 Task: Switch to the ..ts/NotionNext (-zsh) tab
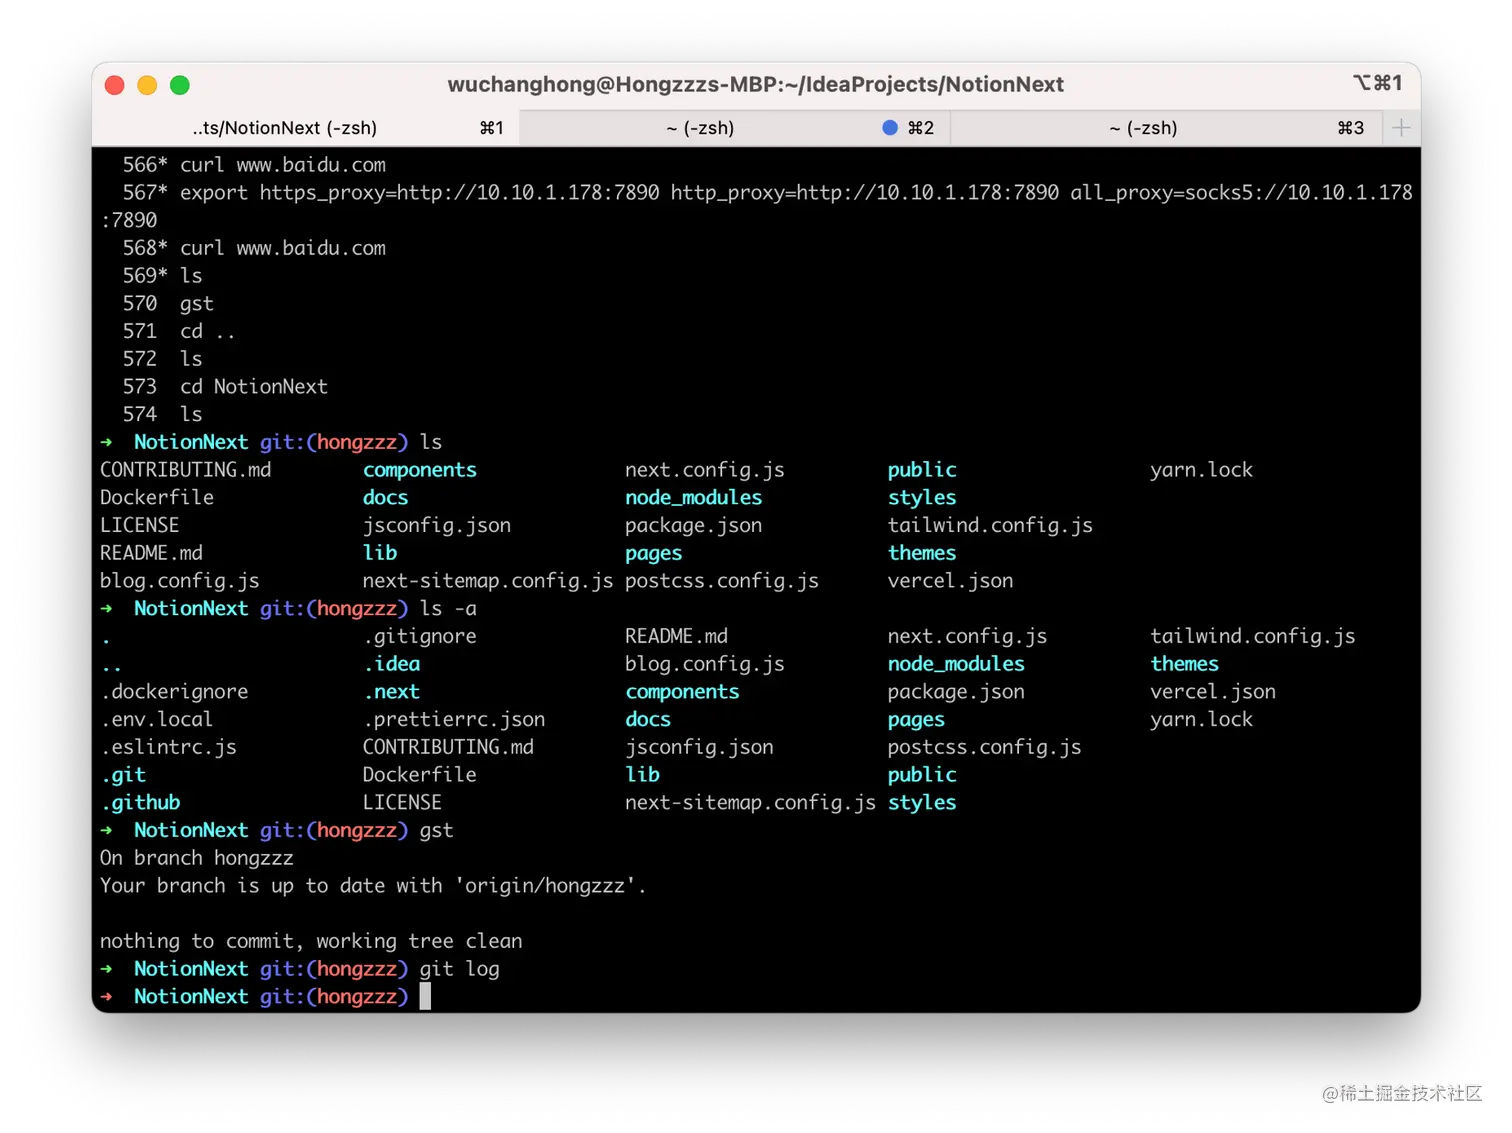pyautogui.click(x=305, y=128)
